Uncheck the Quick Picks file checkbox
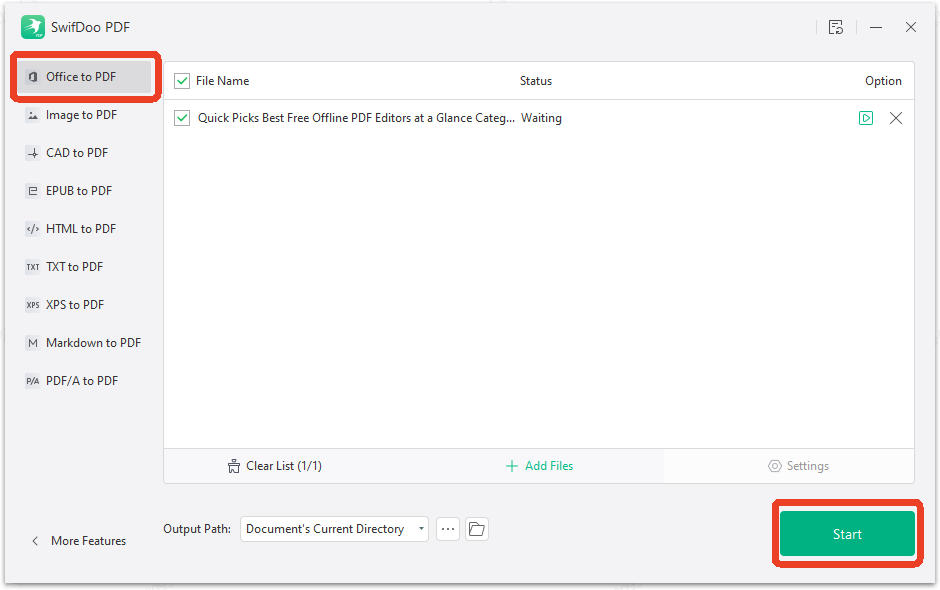 (x=182, y=118)
